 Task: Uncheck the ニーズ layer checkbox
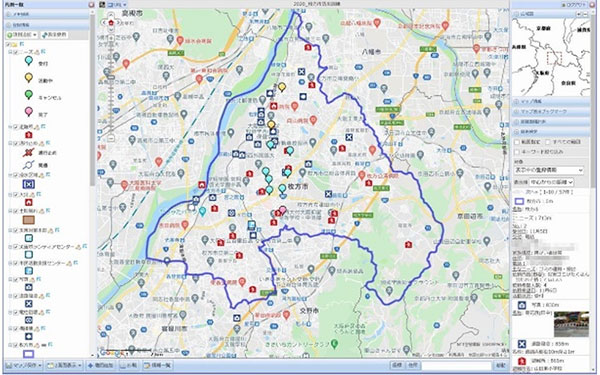point(15,52)
